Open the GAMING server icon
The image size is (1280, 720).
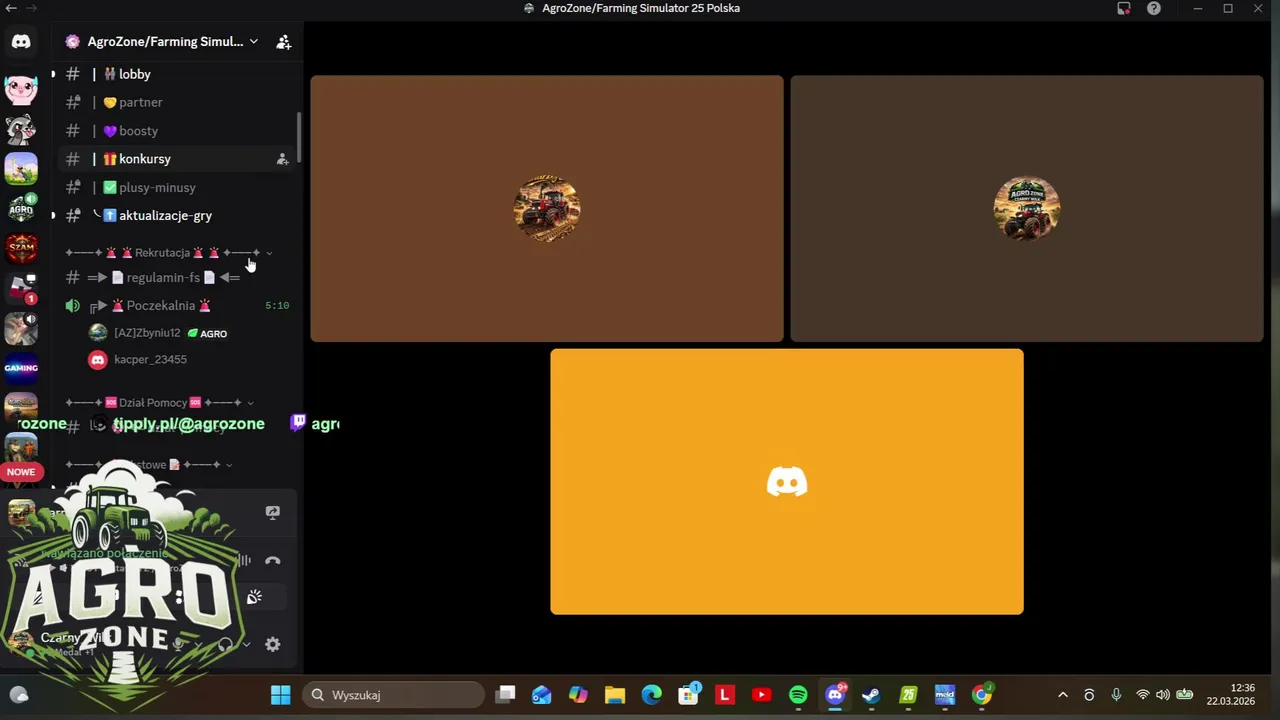[21, 368]
